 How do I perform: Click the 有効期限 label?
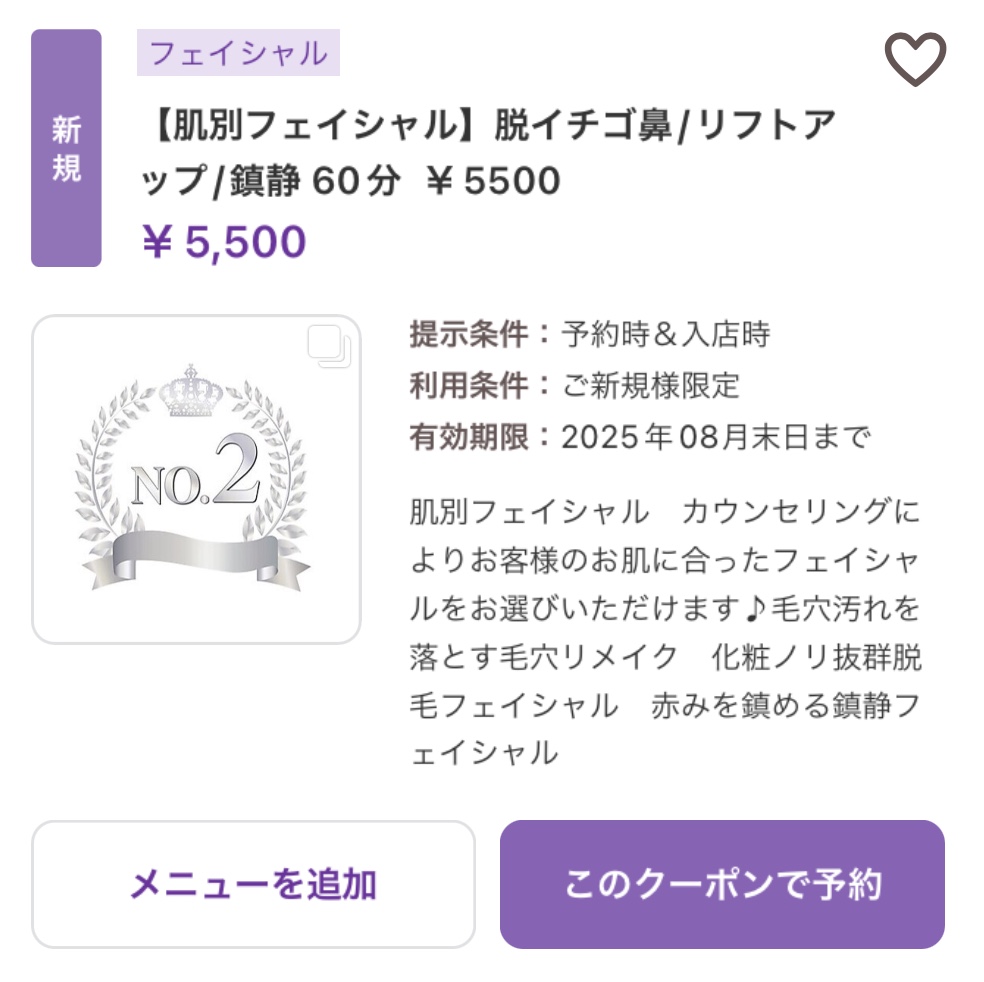click(x=469, y=437)
